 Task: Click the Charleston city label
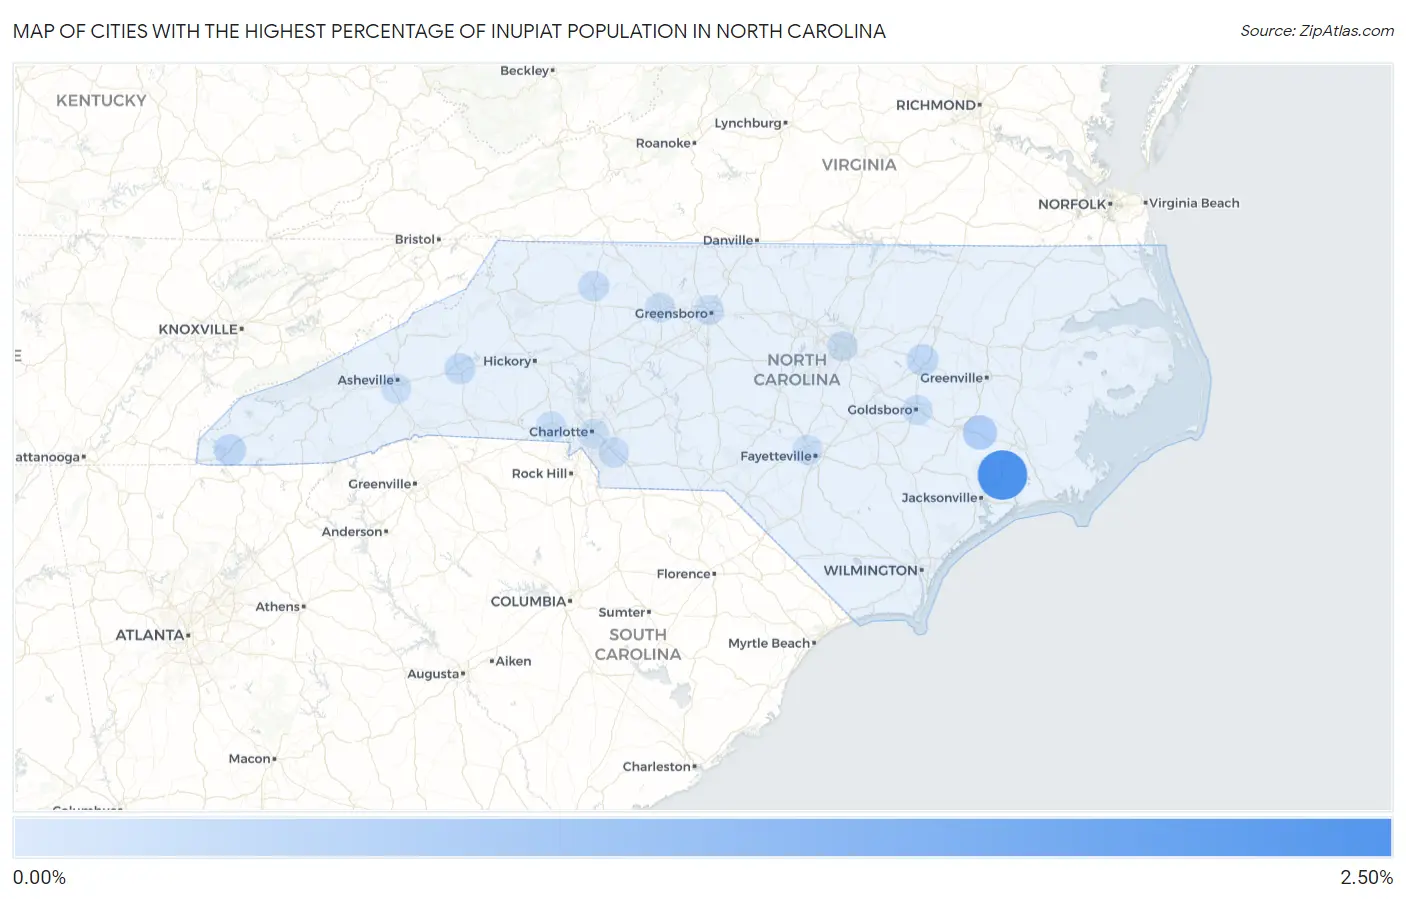point(656,766)
